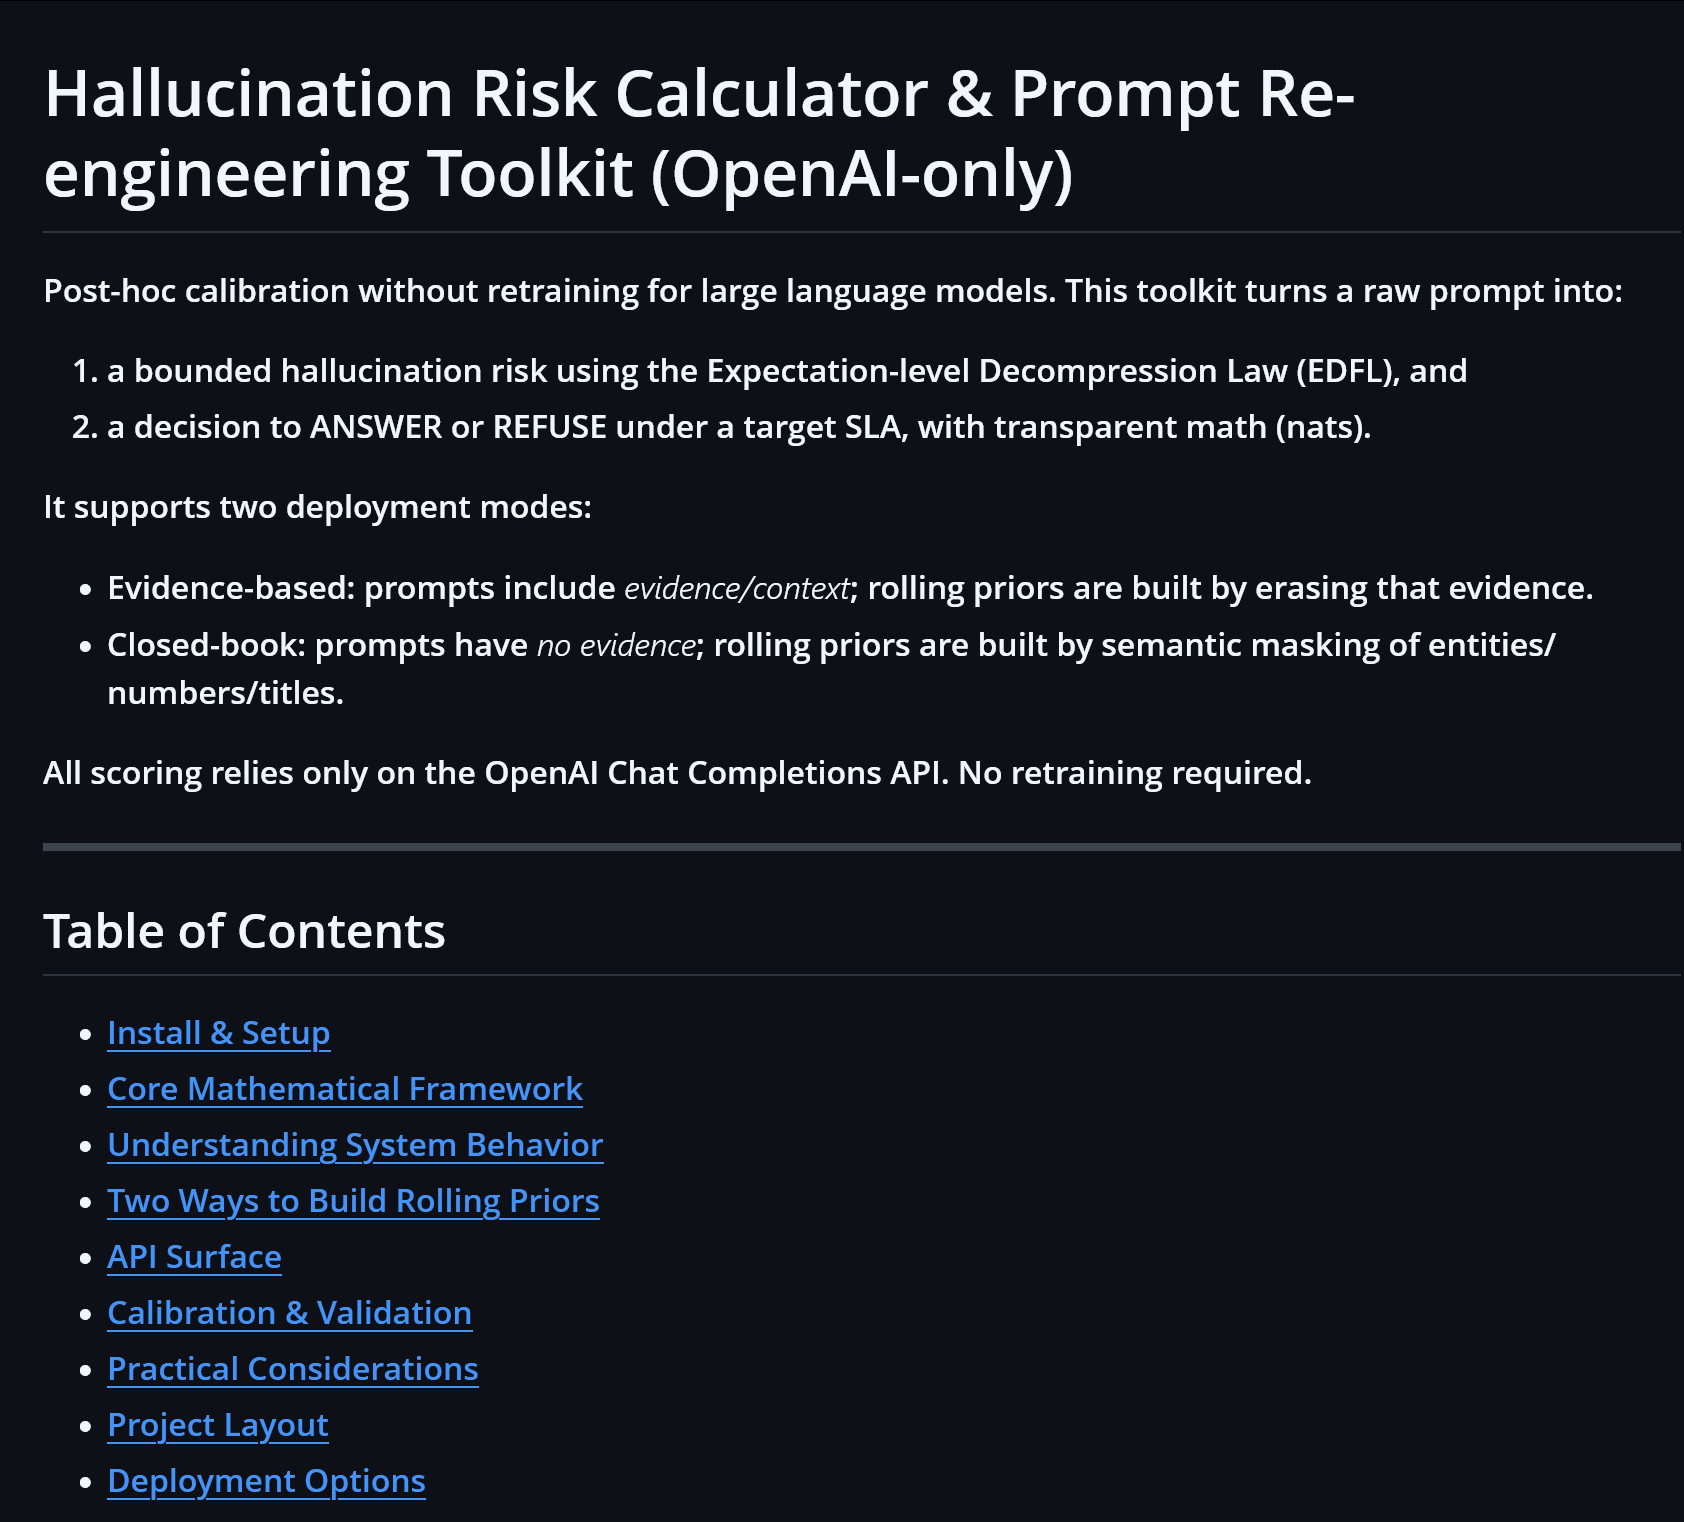This screenshot has height=1522, width=1684.
Task: Open the API Surface link
Action: click(194, 1257)
